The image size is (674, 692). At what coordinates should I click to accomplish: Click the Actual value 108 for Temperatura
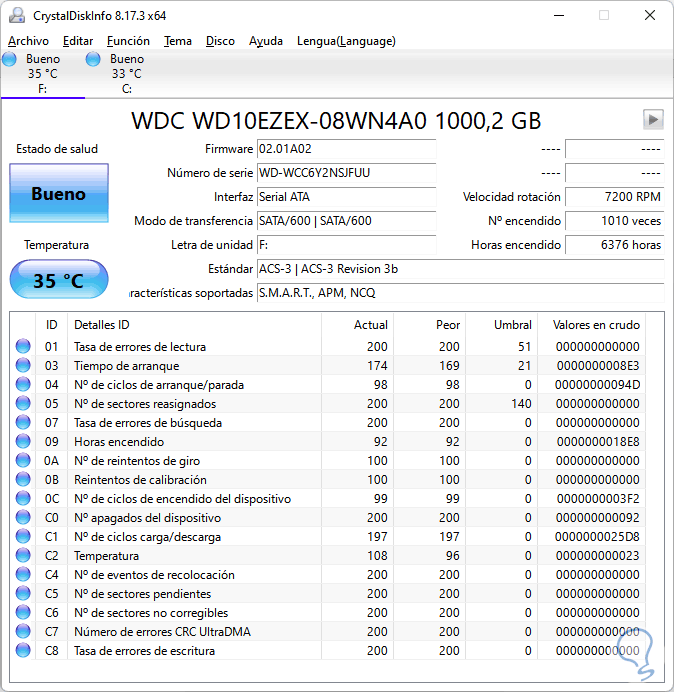pyautogui.click(x=377, y=556)
